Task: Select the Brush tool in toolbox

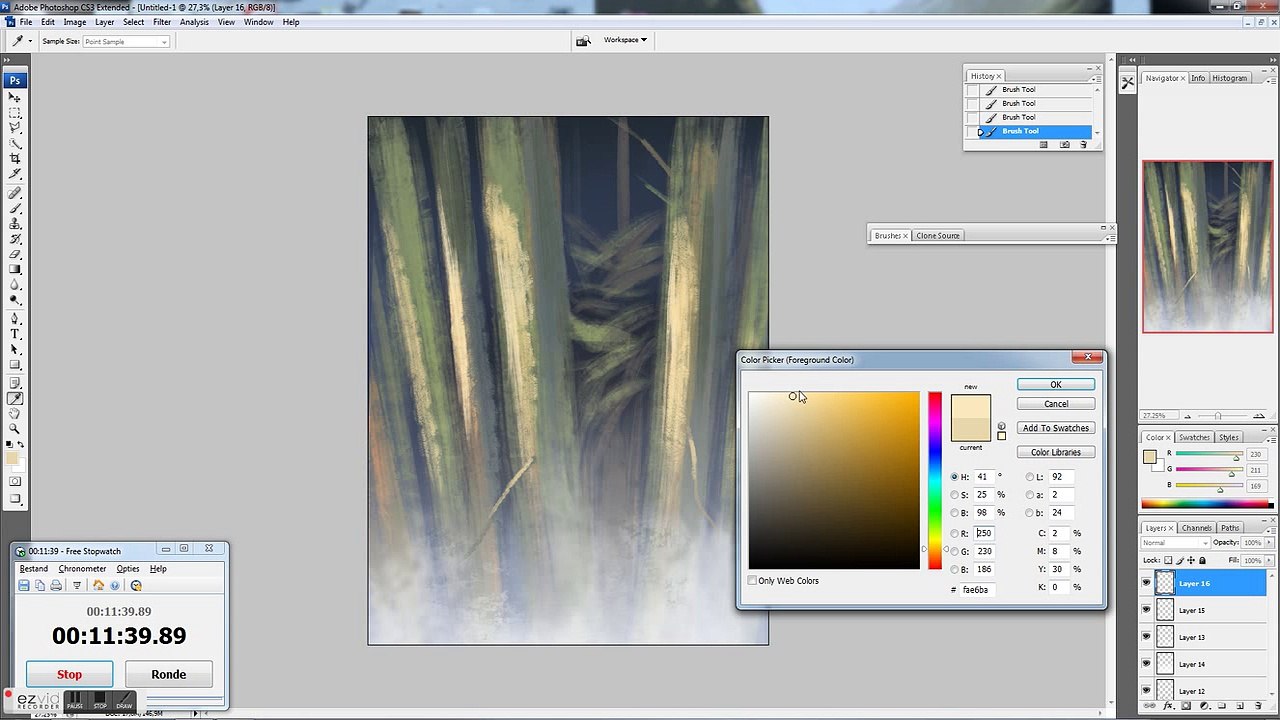Action: [15, 208]
